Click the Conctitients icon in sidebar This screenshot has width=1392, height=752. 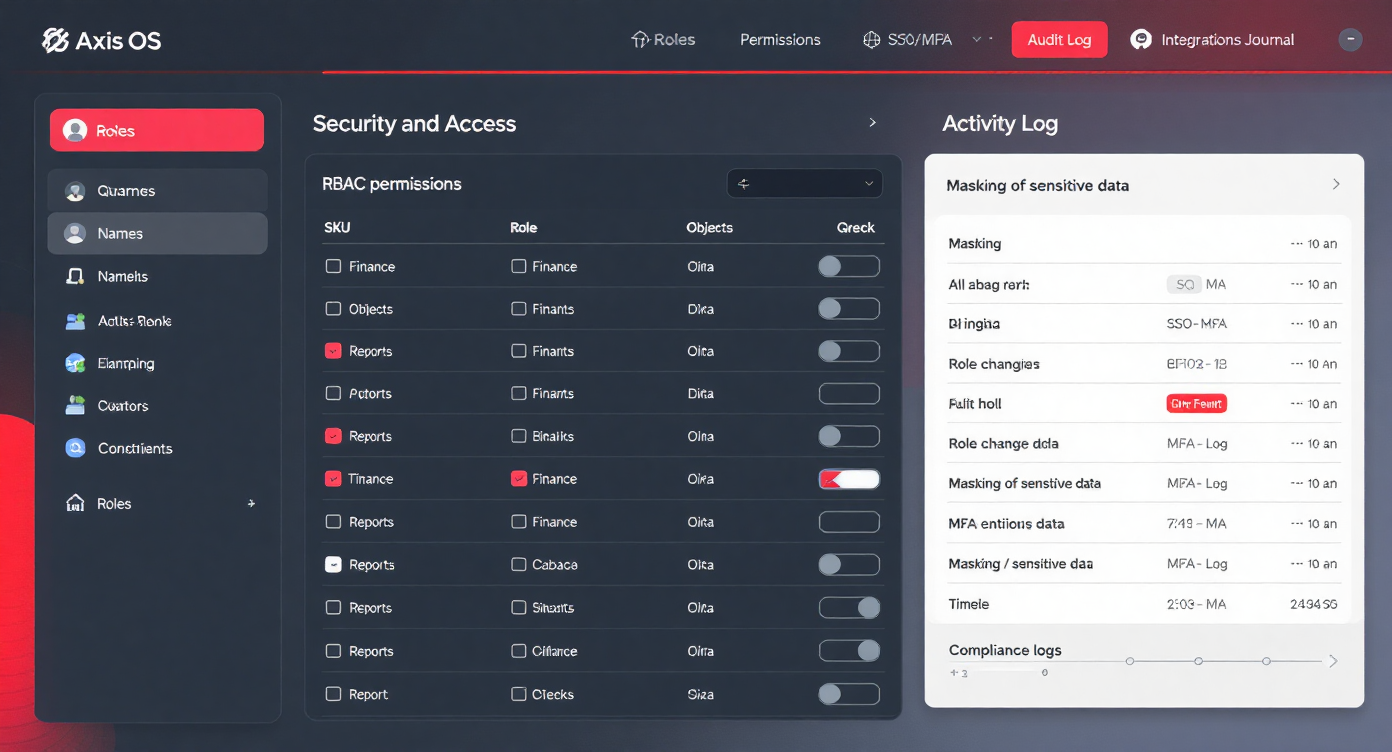75,449
